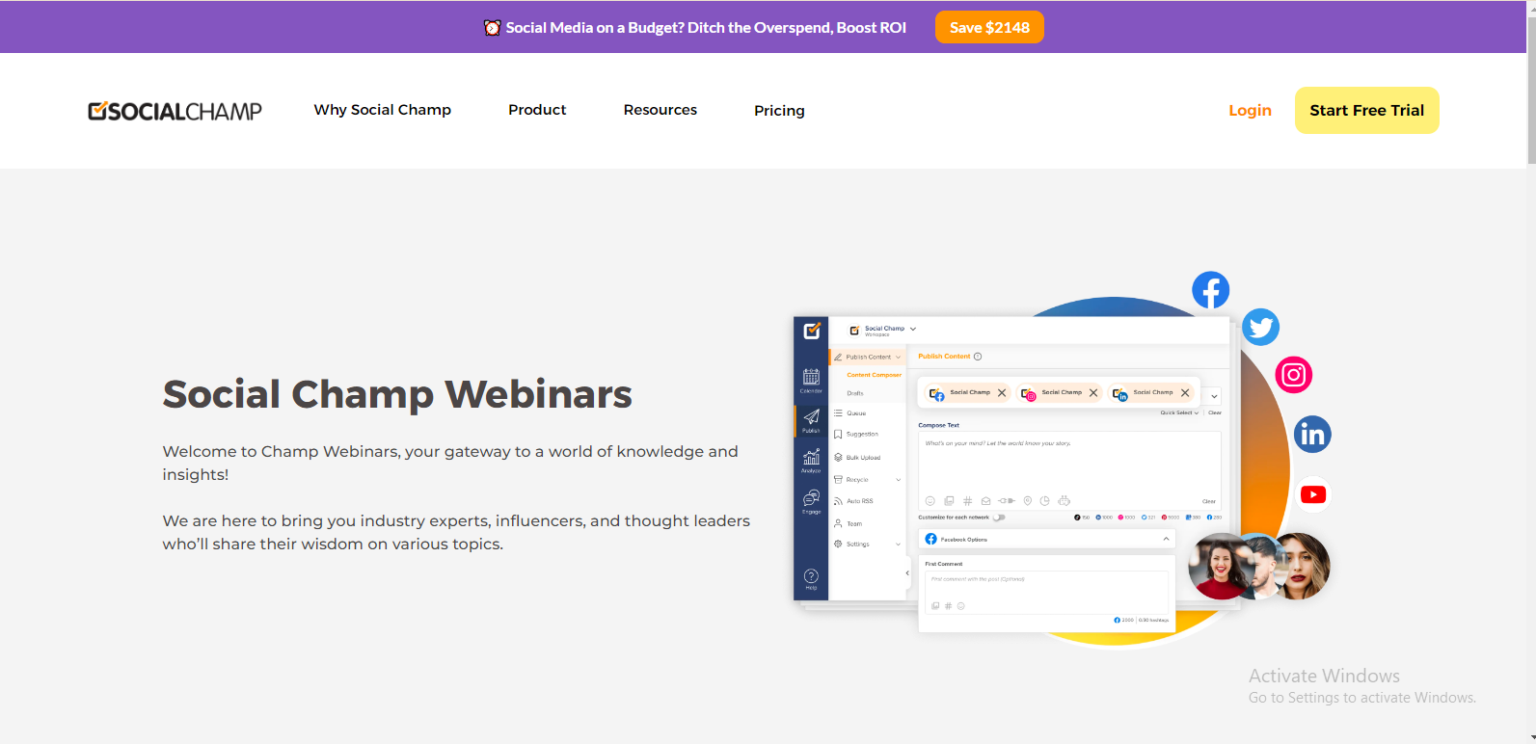Click the floating Facebook icon near the artwork
This screenshot has height=744, width=1536.
[x=1211, y=289]
